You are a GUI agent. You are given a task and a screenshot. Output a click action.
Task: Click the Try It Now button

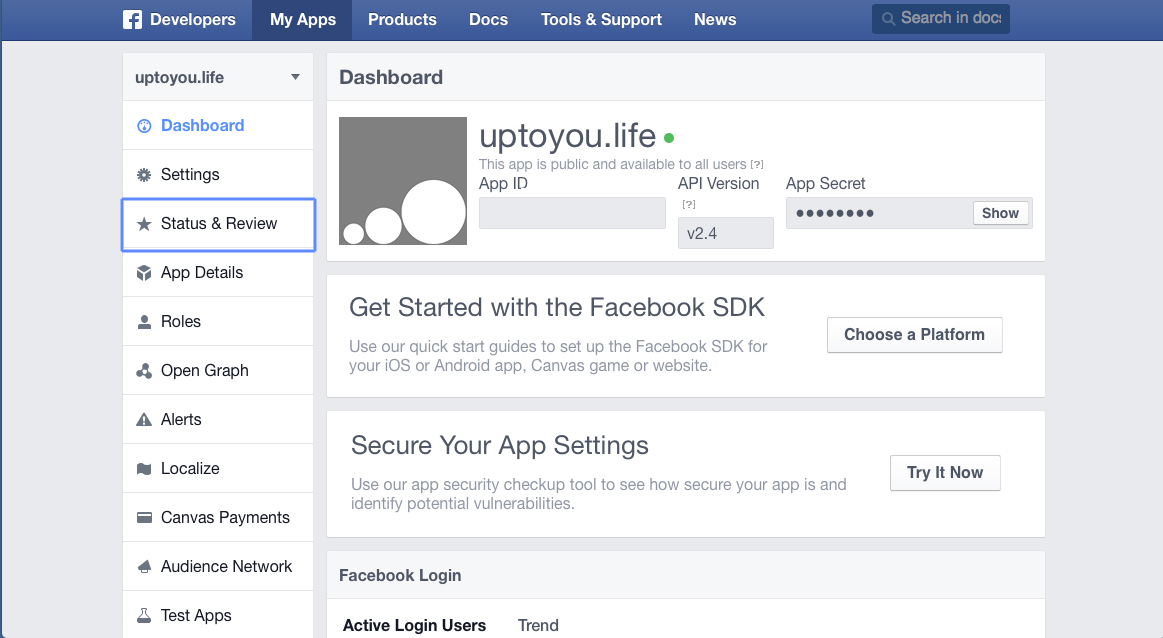click(945, 473)
